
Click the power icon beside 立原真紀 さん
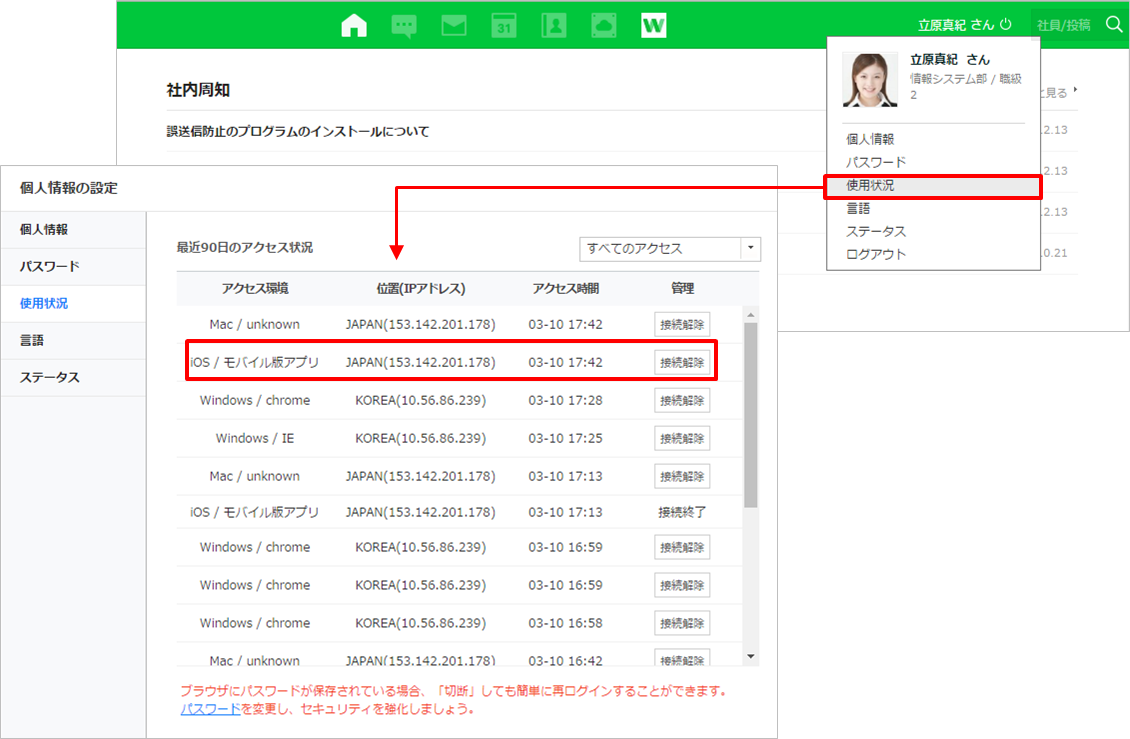pyautogui.click(x=1006, y=25)
